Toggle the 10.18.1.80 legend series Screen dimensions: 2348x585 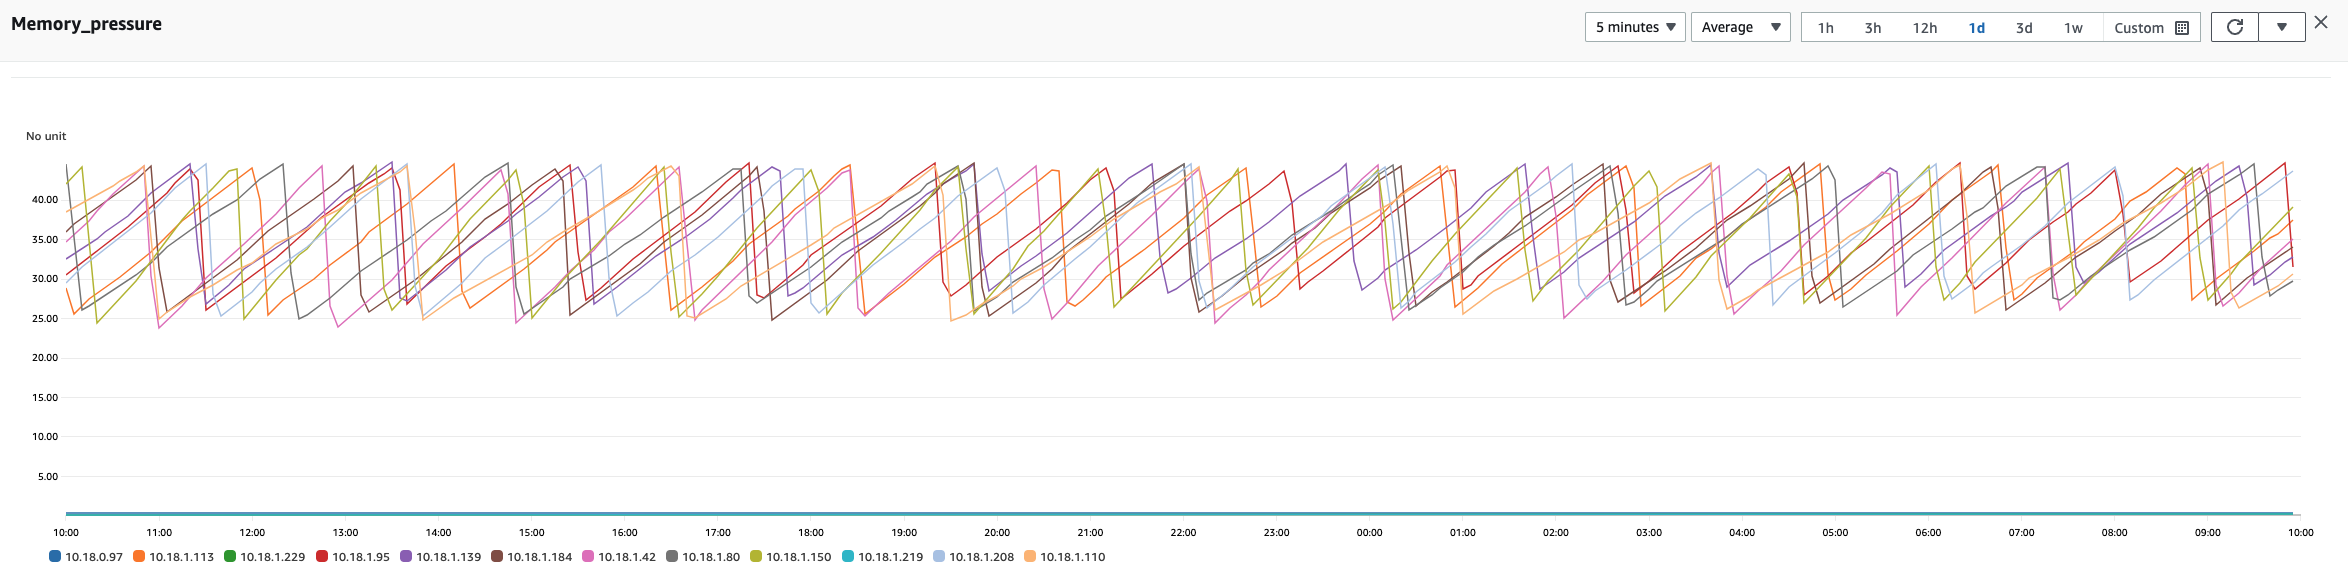point(703,557)
